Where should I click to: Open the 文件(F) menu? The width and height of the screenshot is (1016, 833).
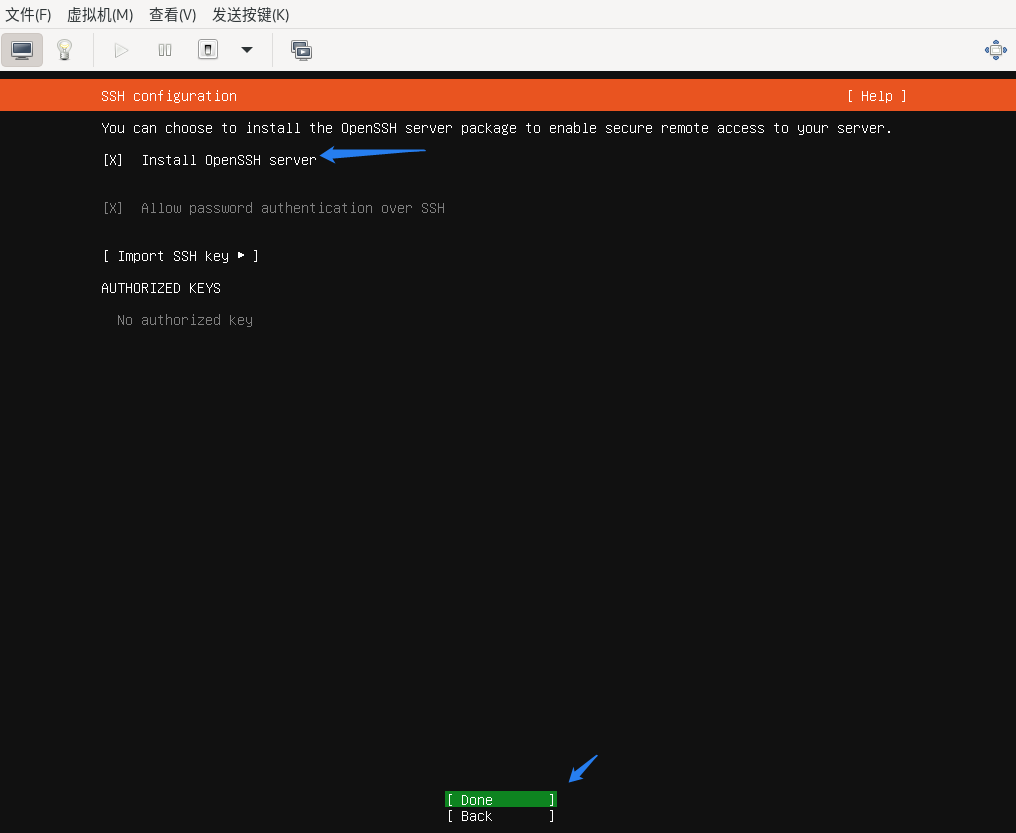point(28,15)
